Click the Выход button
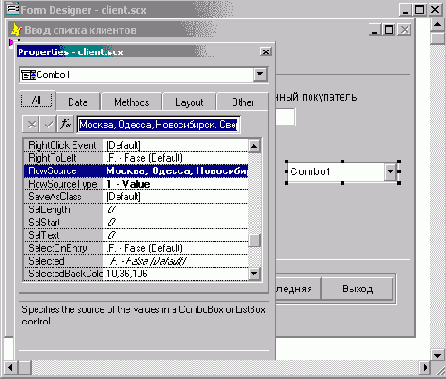 pos(357,288)
